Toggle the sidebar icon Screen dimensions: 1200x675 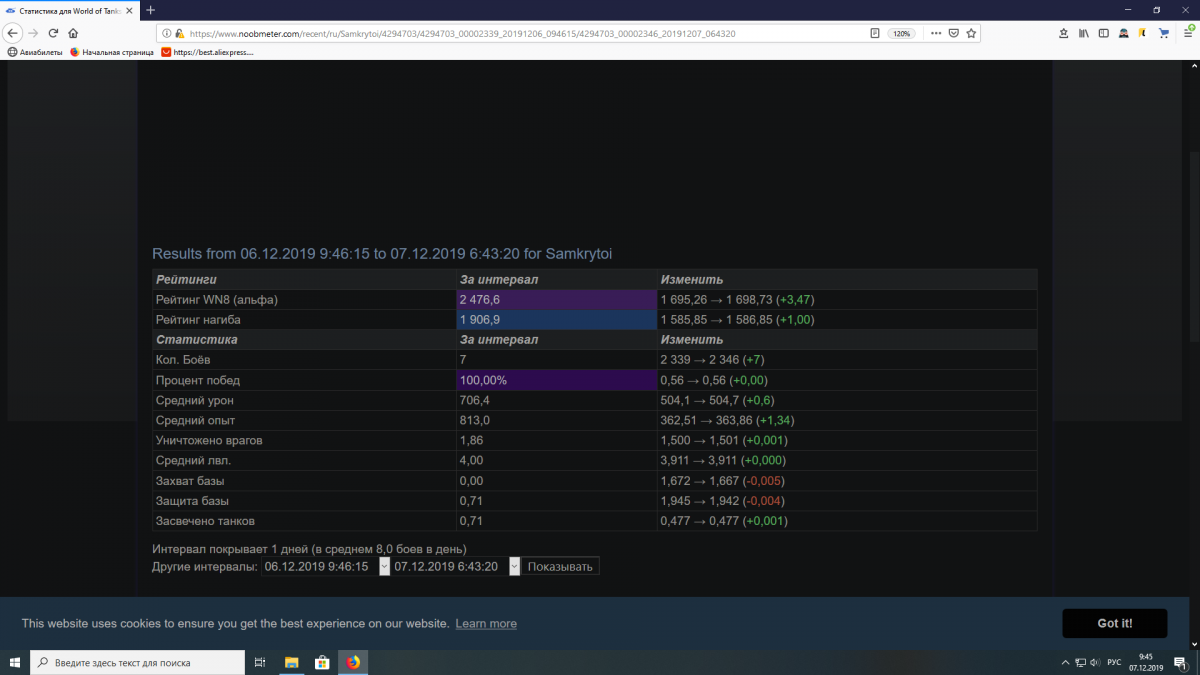pos(1104,33)
